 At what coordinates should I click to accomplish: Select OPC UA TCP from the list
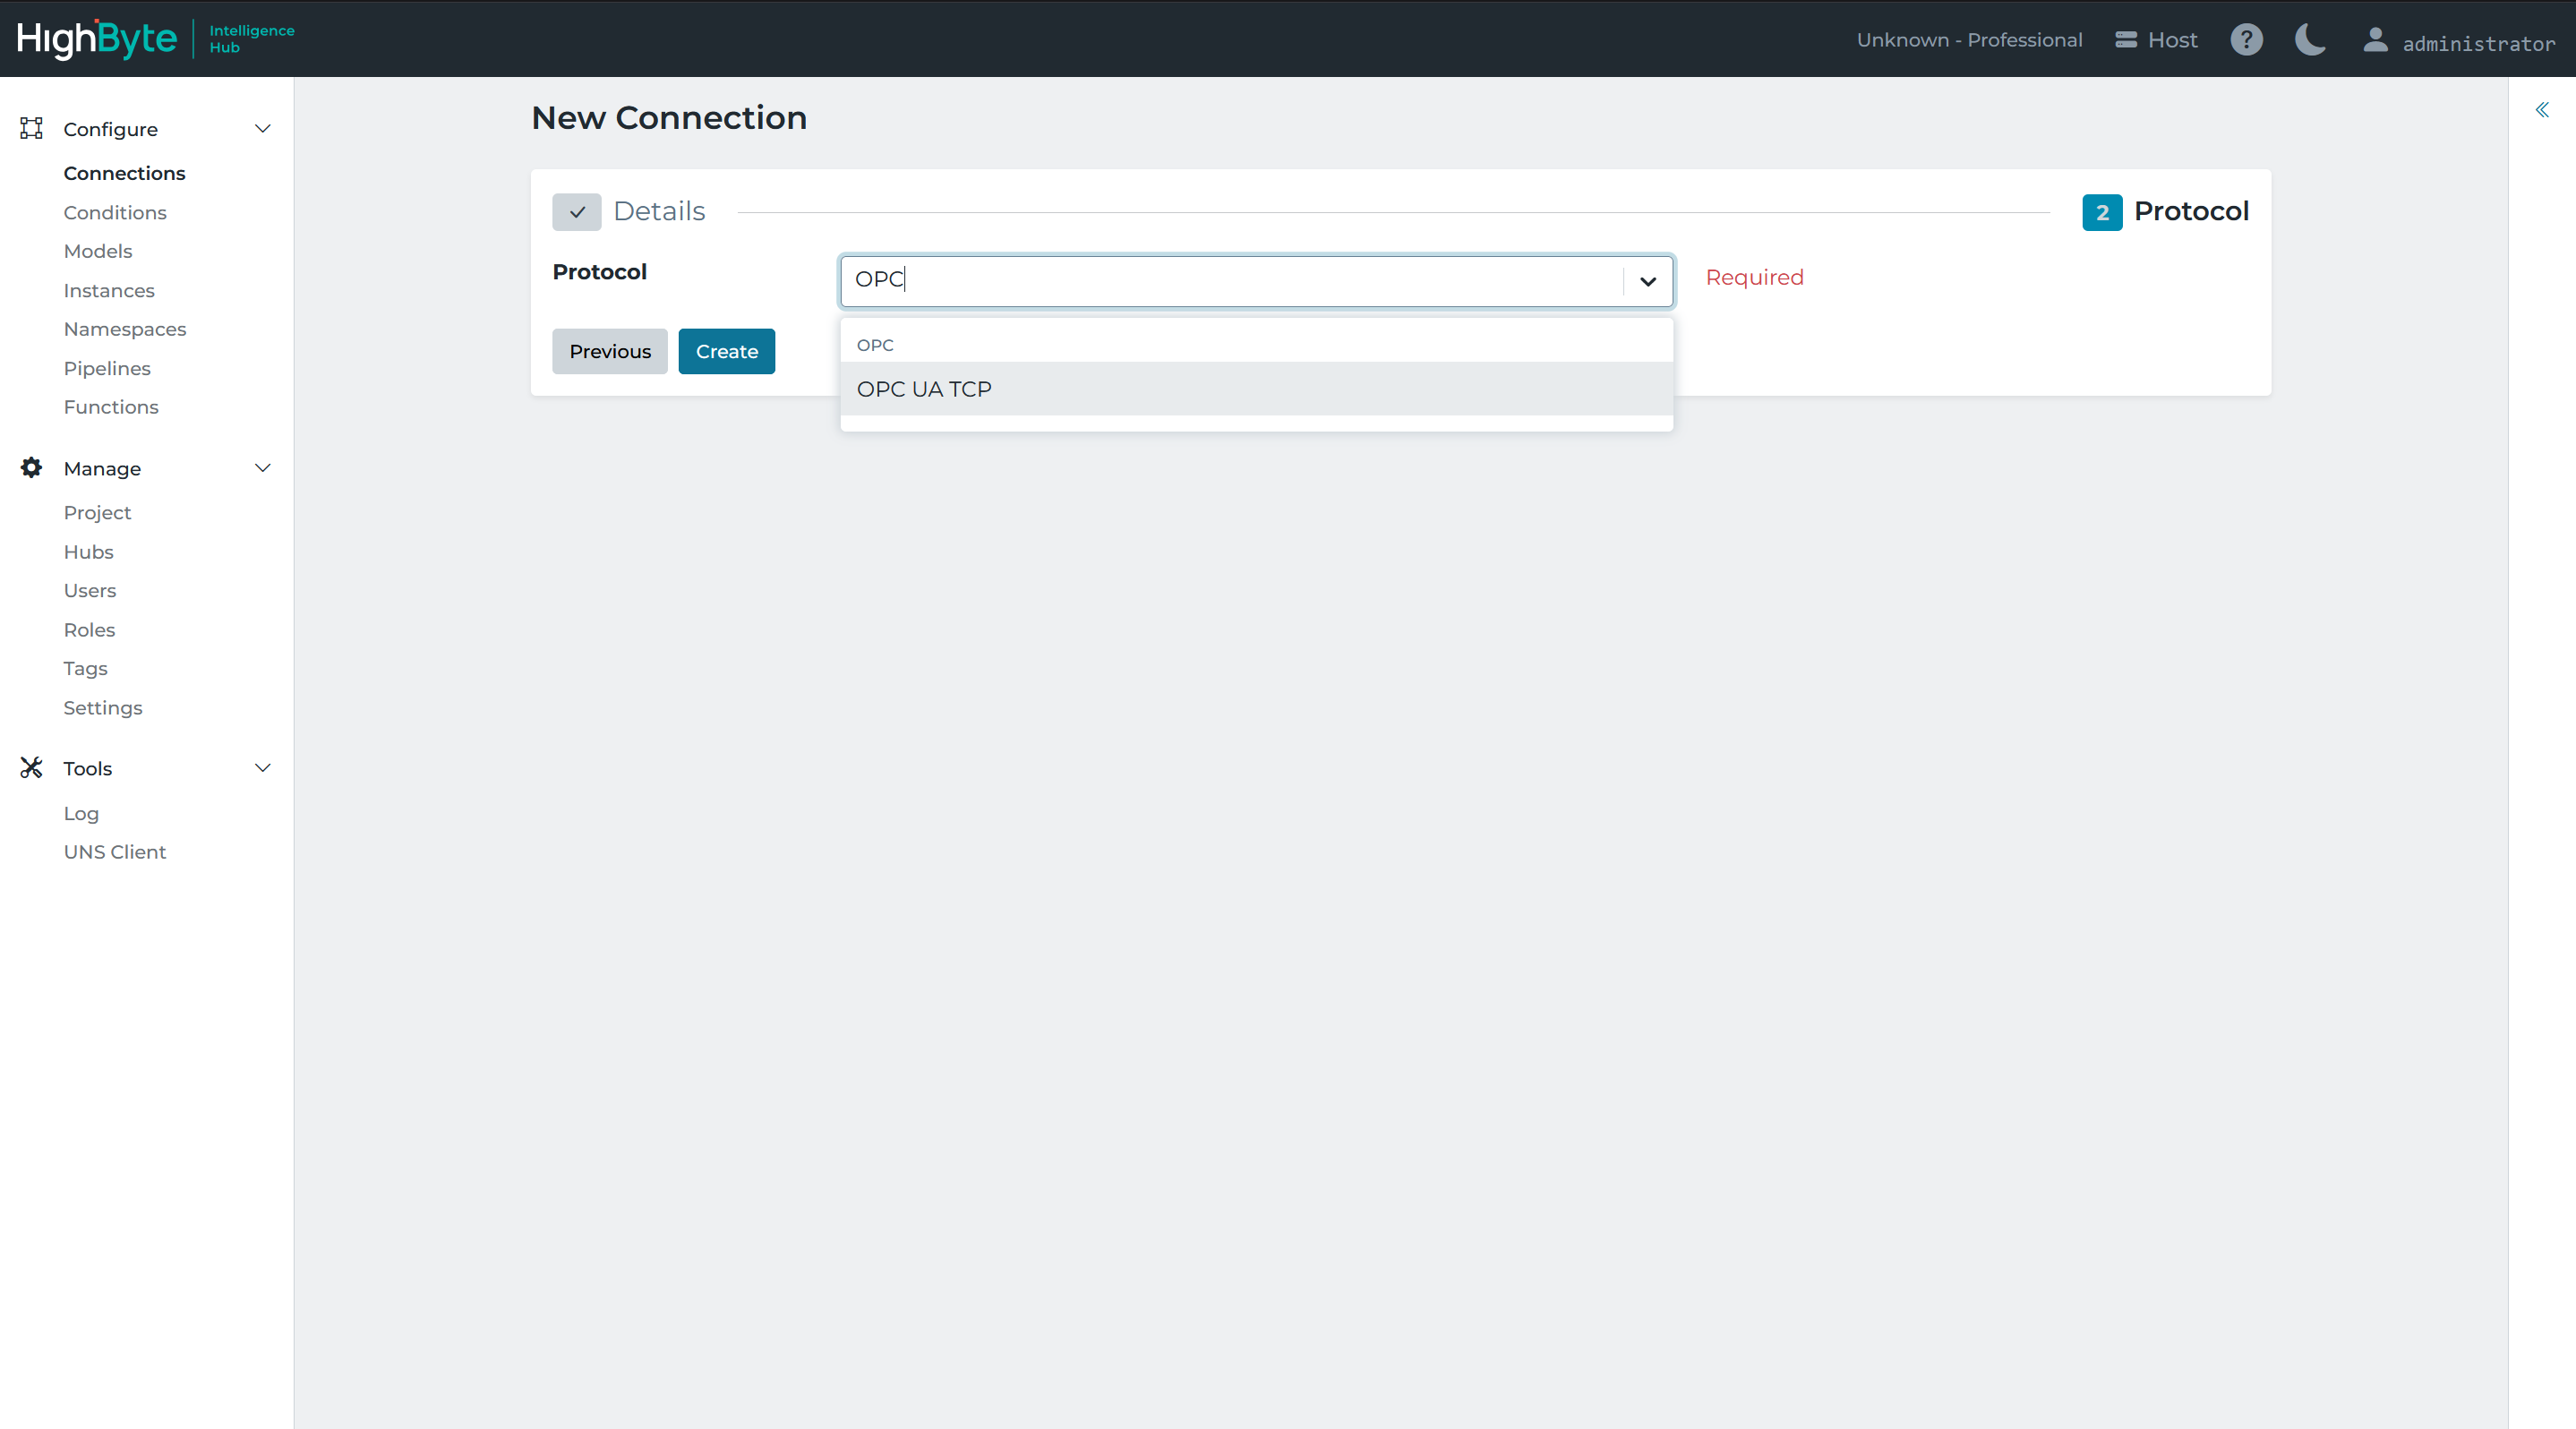pos(1256,389)
